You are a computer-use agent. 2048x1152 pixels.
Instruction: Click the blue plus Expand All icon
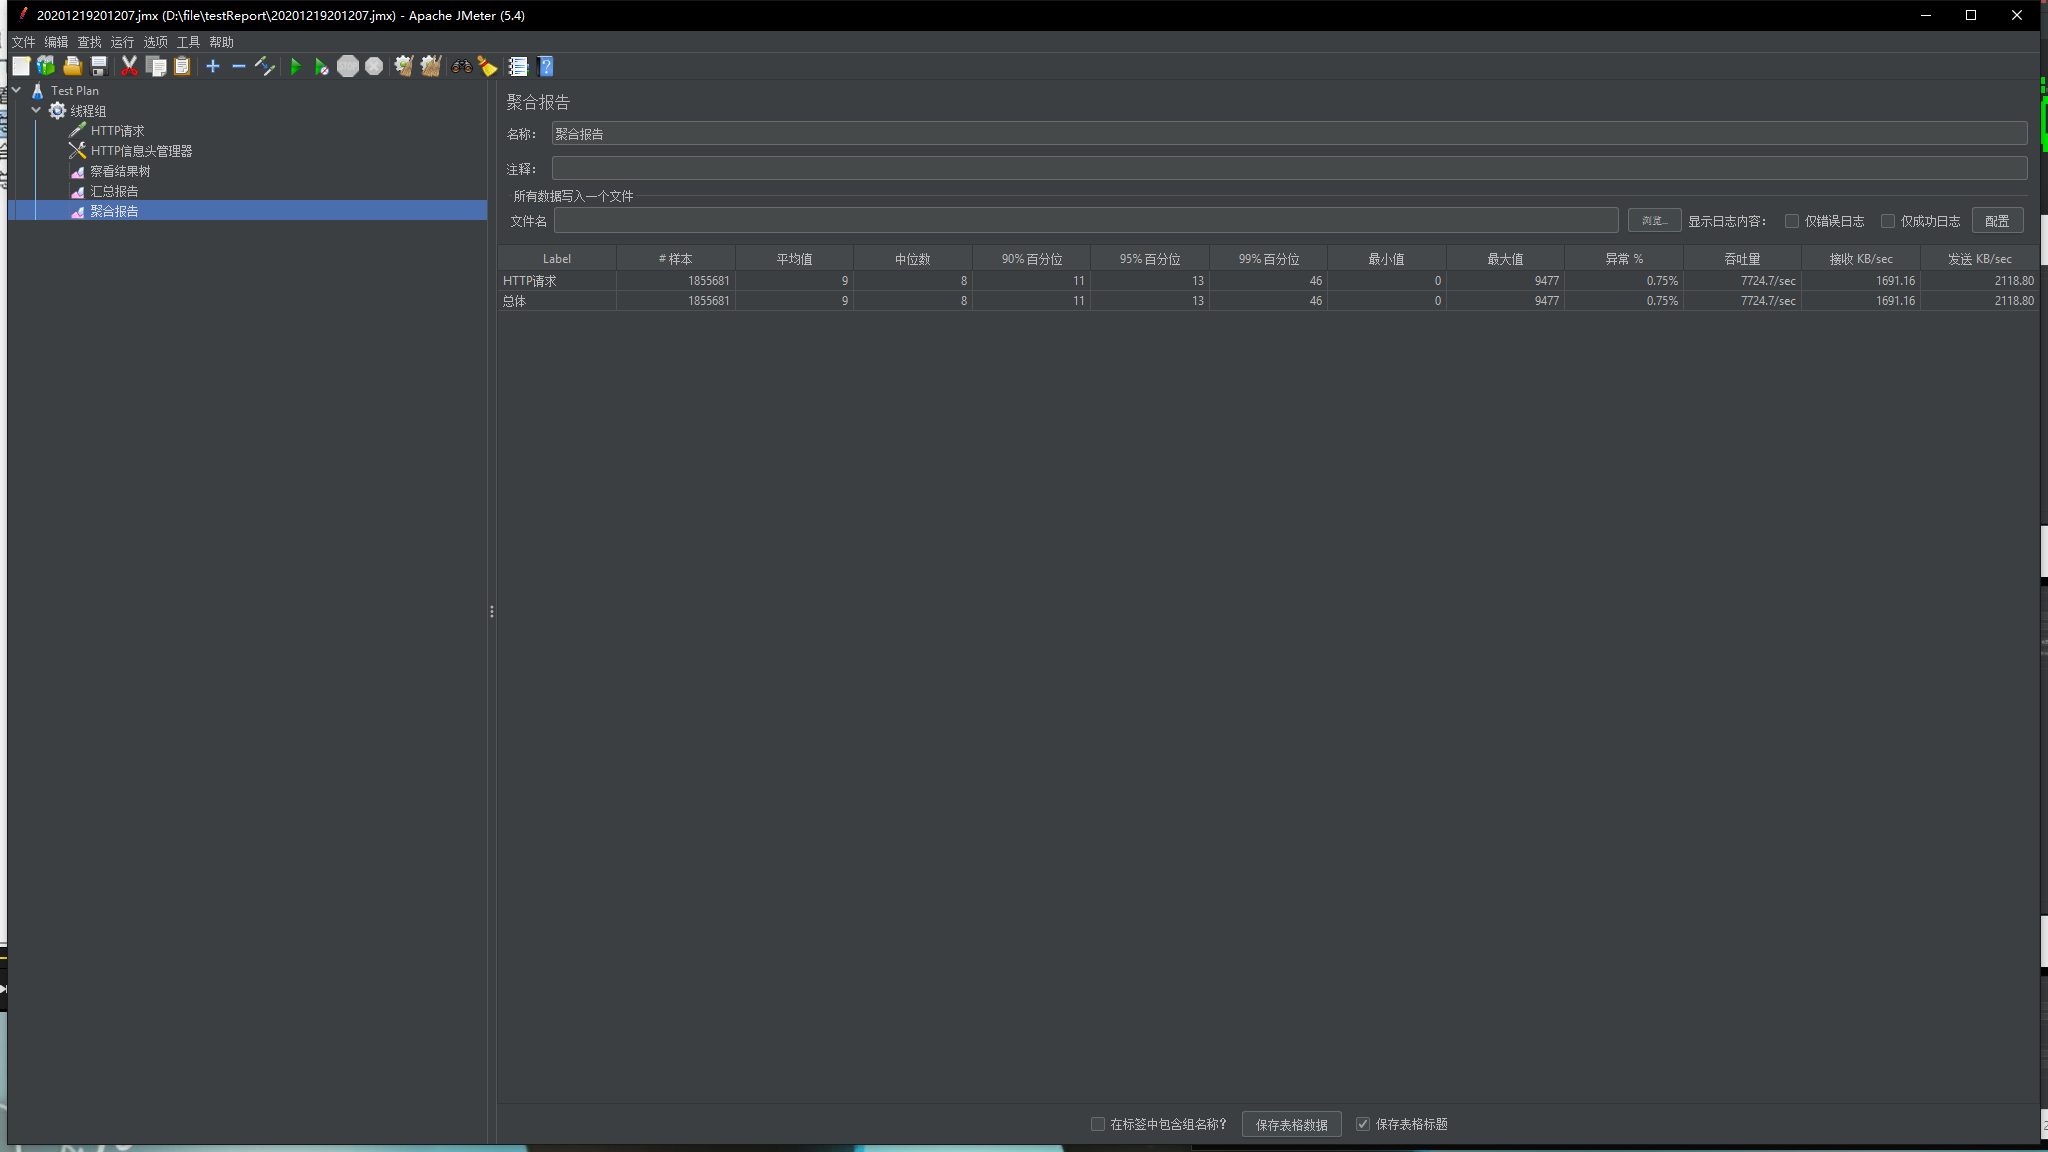(x=212, y=67)
